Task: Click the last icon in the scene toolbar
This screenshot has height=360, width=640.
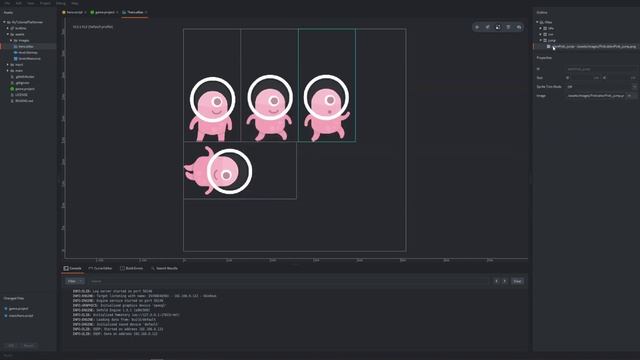Action: point(519,27)
